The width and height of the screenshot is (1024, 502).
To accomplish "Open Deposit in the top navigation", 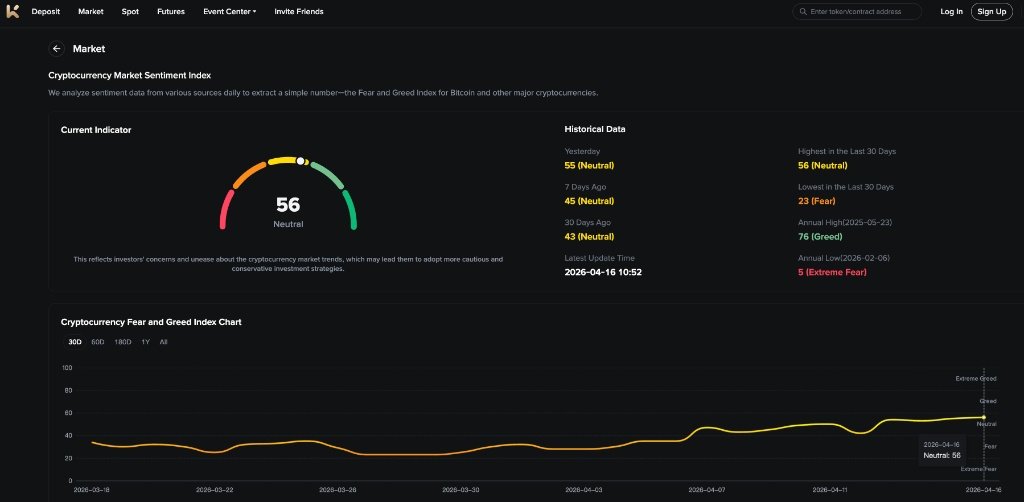I will [46, 12].
